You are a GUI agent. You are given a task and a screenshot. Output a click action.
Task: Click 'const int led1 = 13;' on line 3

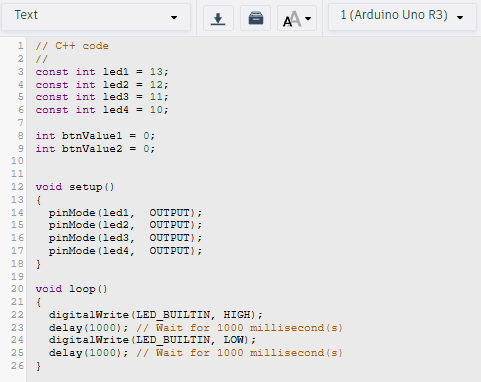pos(102,72)
